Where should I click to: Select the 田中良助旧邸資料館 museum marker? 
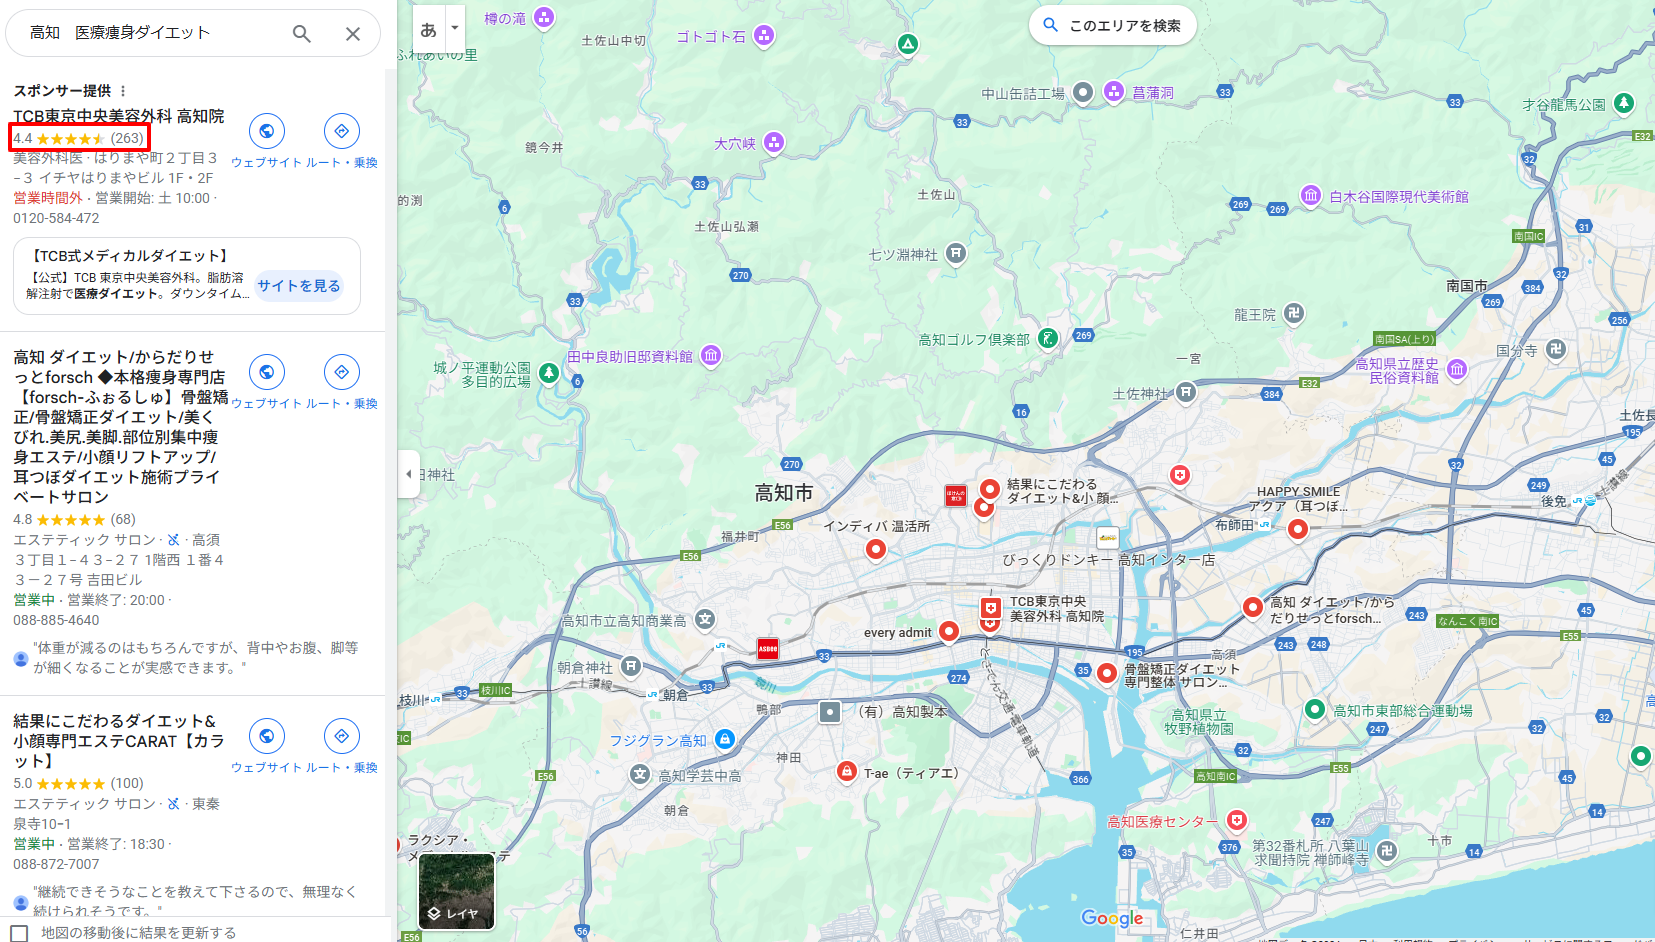pyautogui.click(x=711, y=356)
